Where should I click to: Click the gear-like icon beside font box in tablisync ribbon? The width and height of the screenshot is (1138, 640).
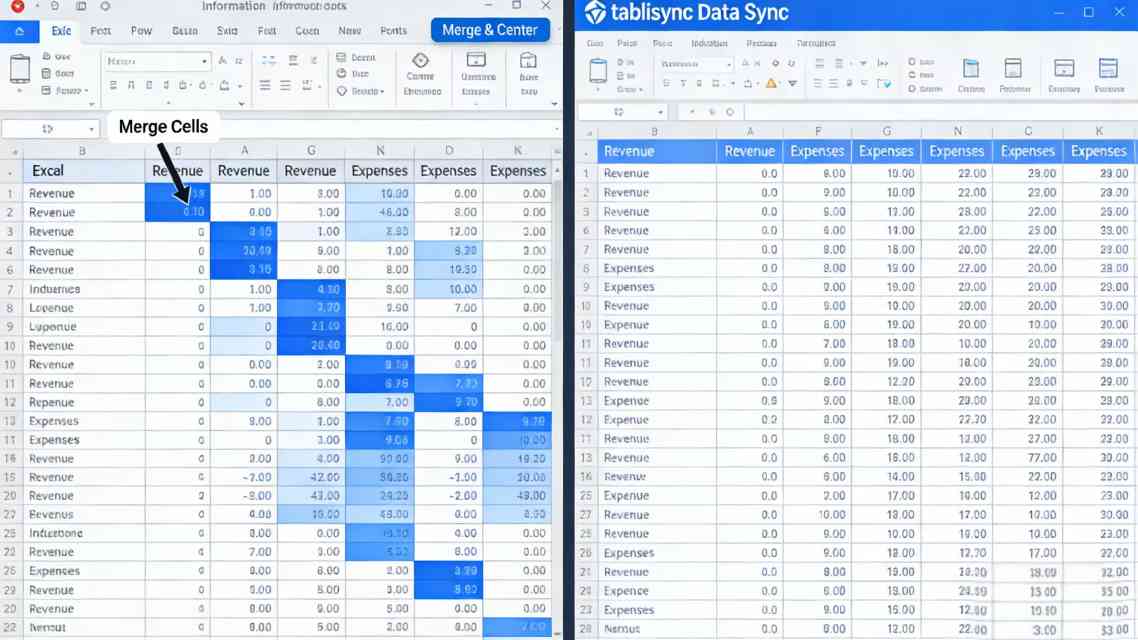pos(775,64)
